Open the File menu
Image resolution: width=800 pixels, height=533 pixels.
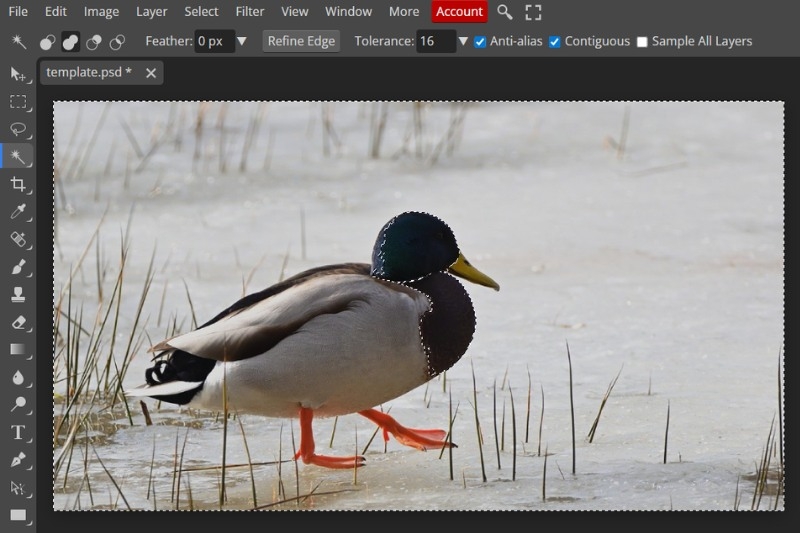18,11
